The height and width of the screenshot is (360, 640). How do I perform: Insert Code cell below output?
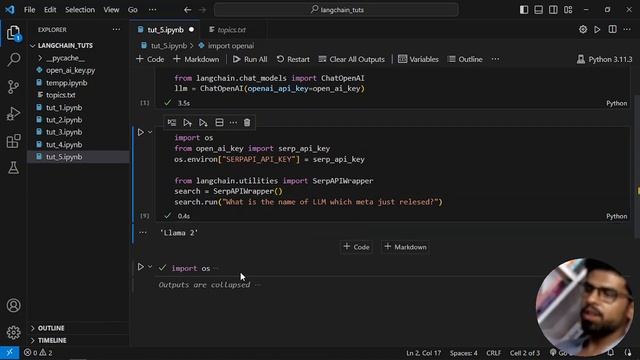pyautogui.click(x=356, y=247)
